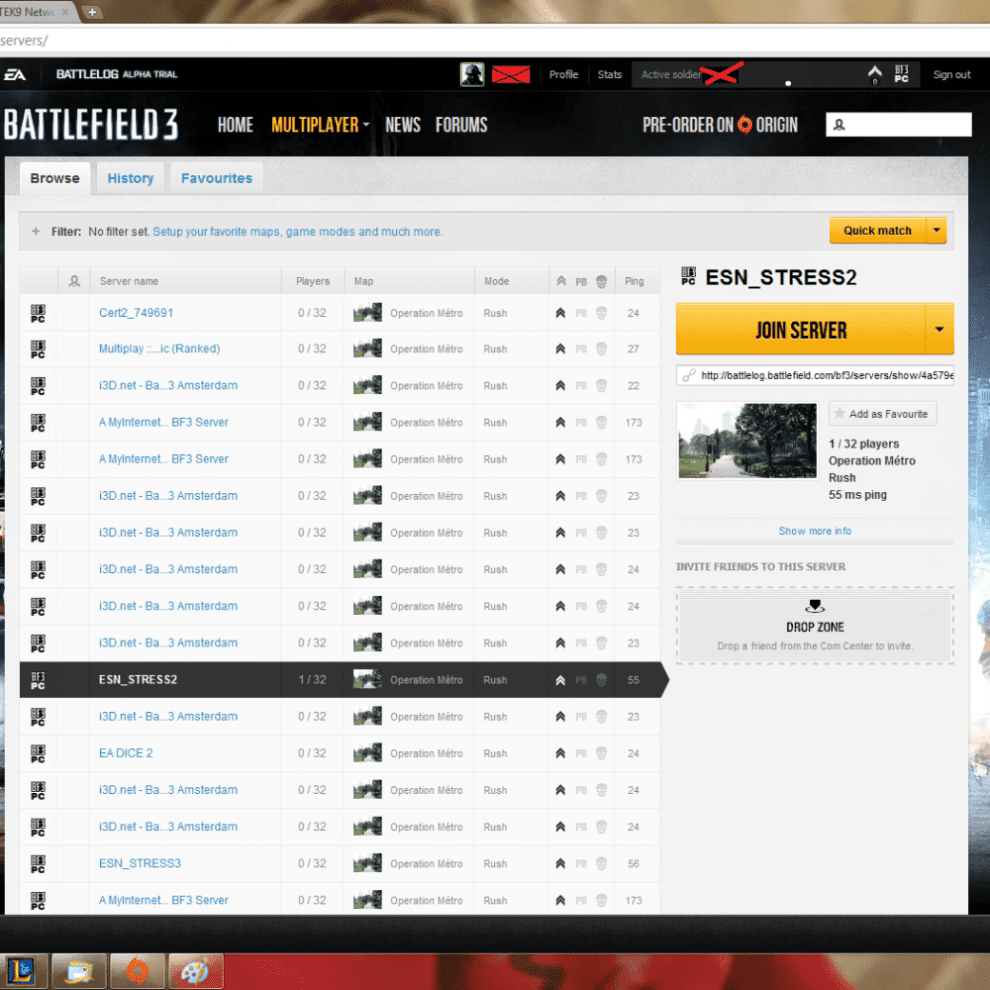The image size is (990, 990).
Task: Sort servers by the PunkBuster column icon
Action: pos(581,281)
